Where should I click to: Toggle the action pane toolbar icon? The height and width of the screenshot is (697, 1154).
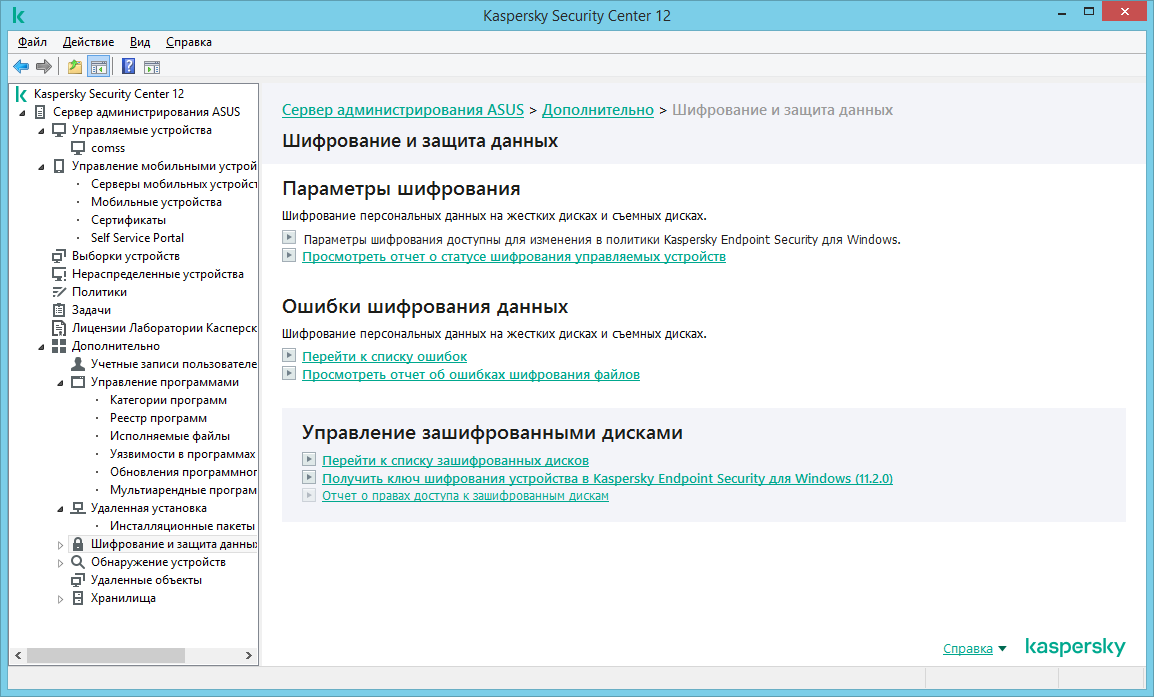tap(152, 68)
